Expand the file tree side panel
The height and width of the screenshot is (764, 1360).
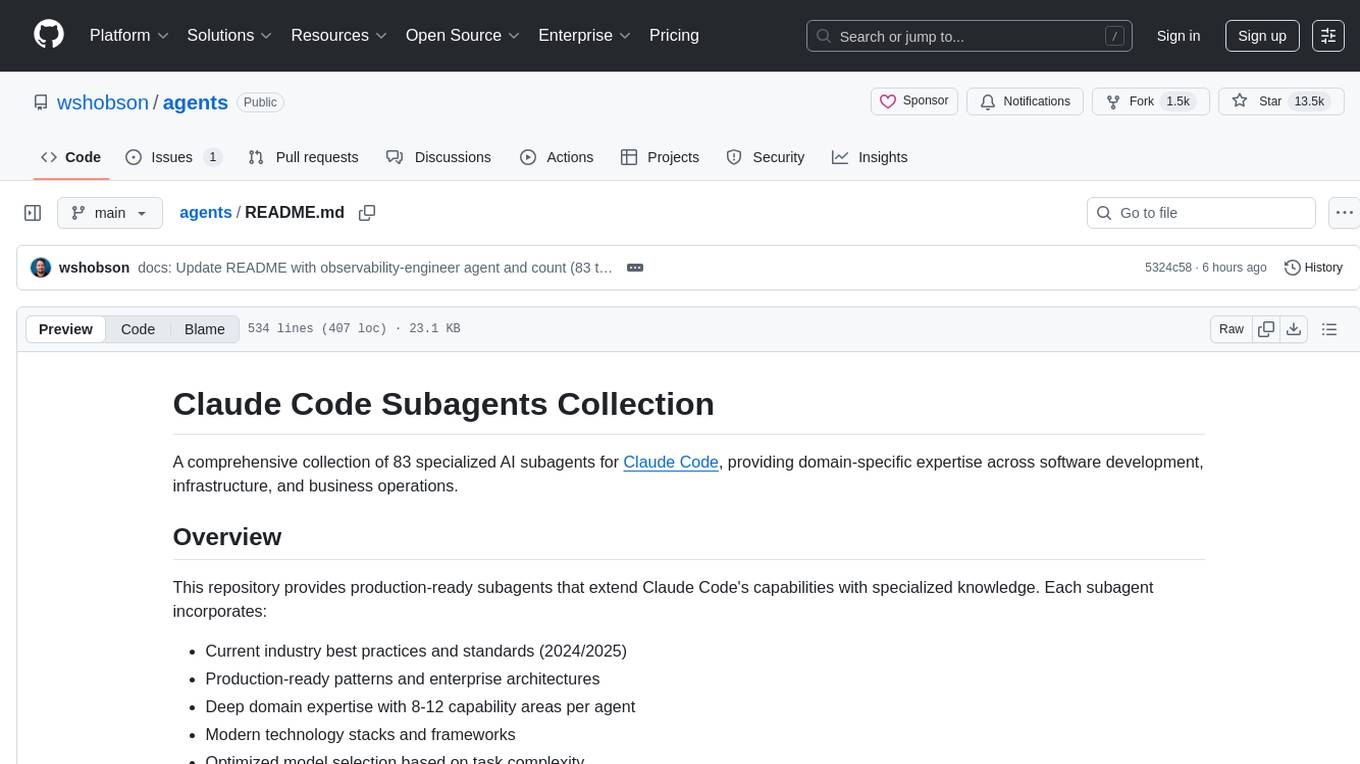click(x=33, y=213)
